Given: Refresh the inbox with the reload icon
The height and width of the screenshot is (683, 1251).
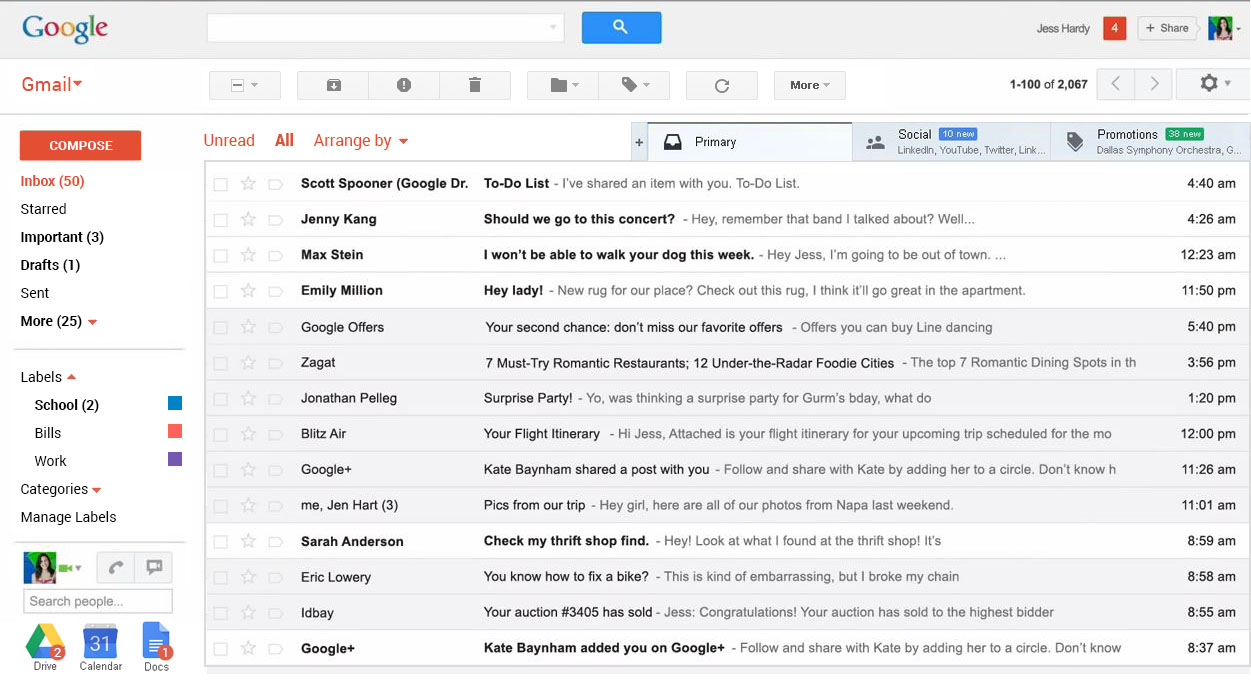Looking at the screenshot, I should click(721, 85).
